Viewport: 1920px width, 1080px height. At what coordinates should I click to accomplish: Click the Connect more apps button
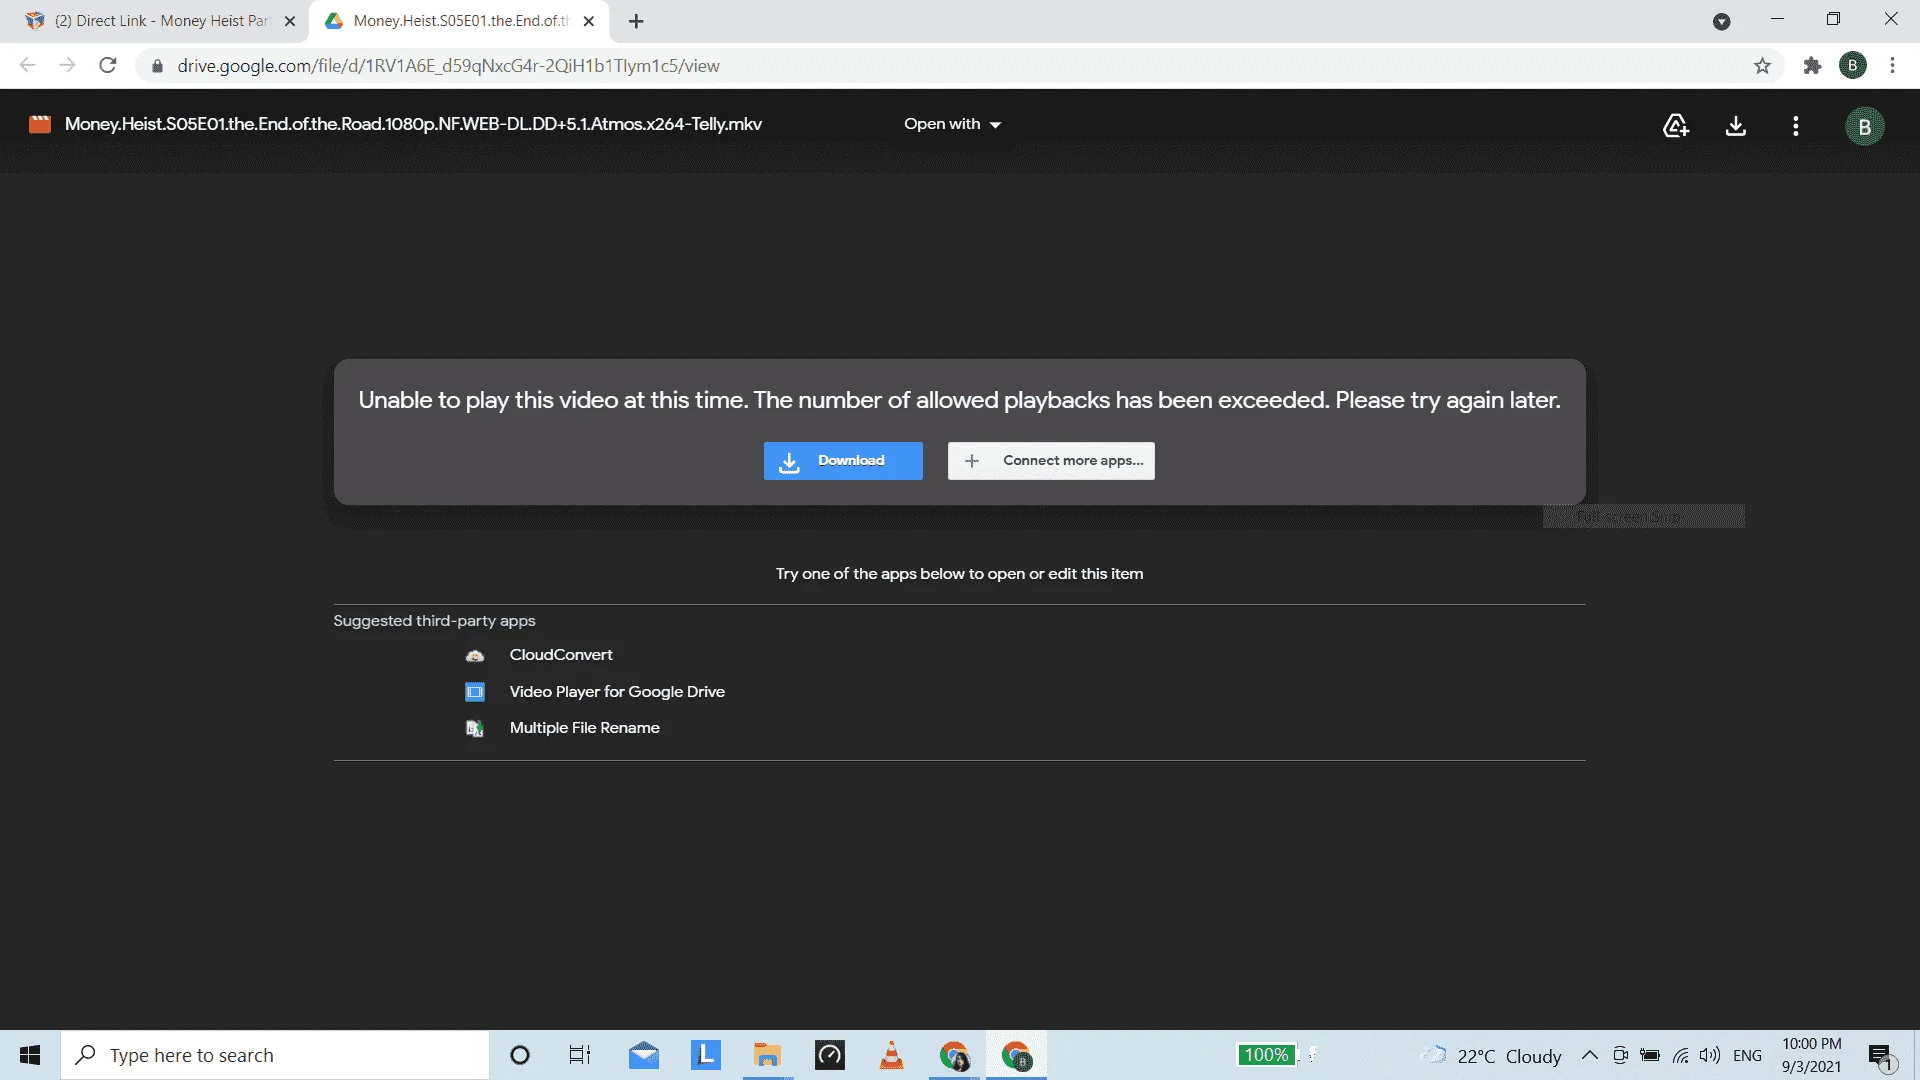click(x=1051, y=461)
